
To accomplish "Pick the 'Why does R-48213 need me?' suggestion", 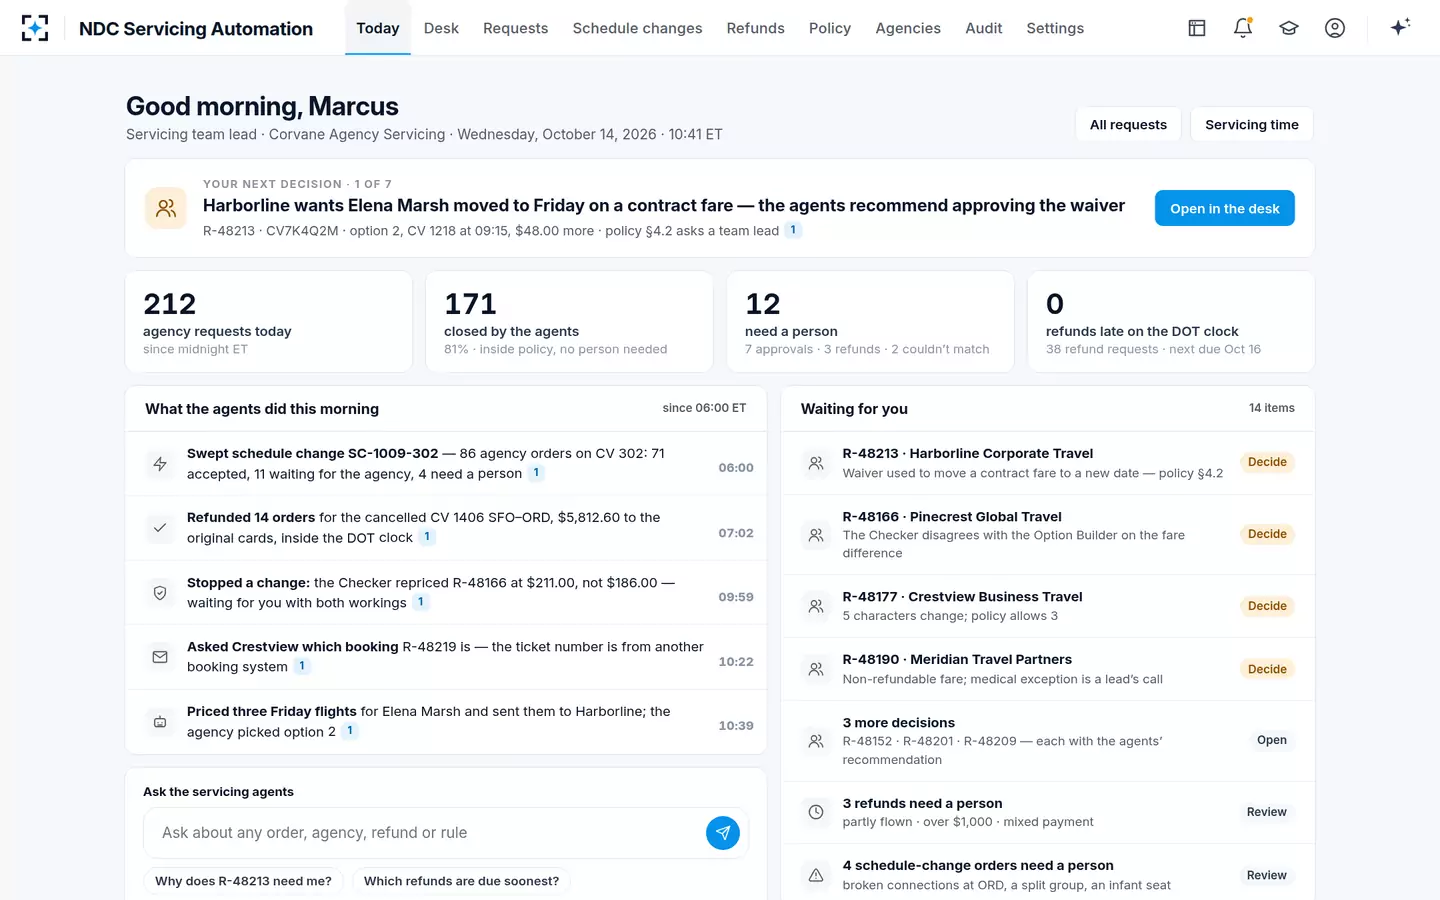I will 243,881.
